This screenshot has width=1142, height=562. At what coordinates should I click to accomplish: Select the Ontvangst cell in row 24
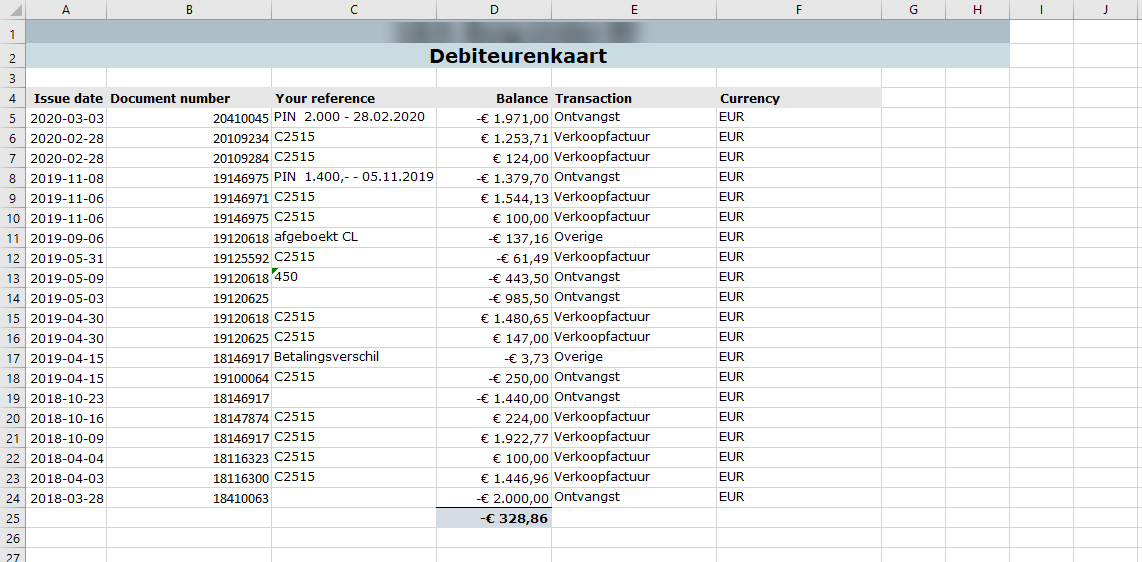point(634,498)
